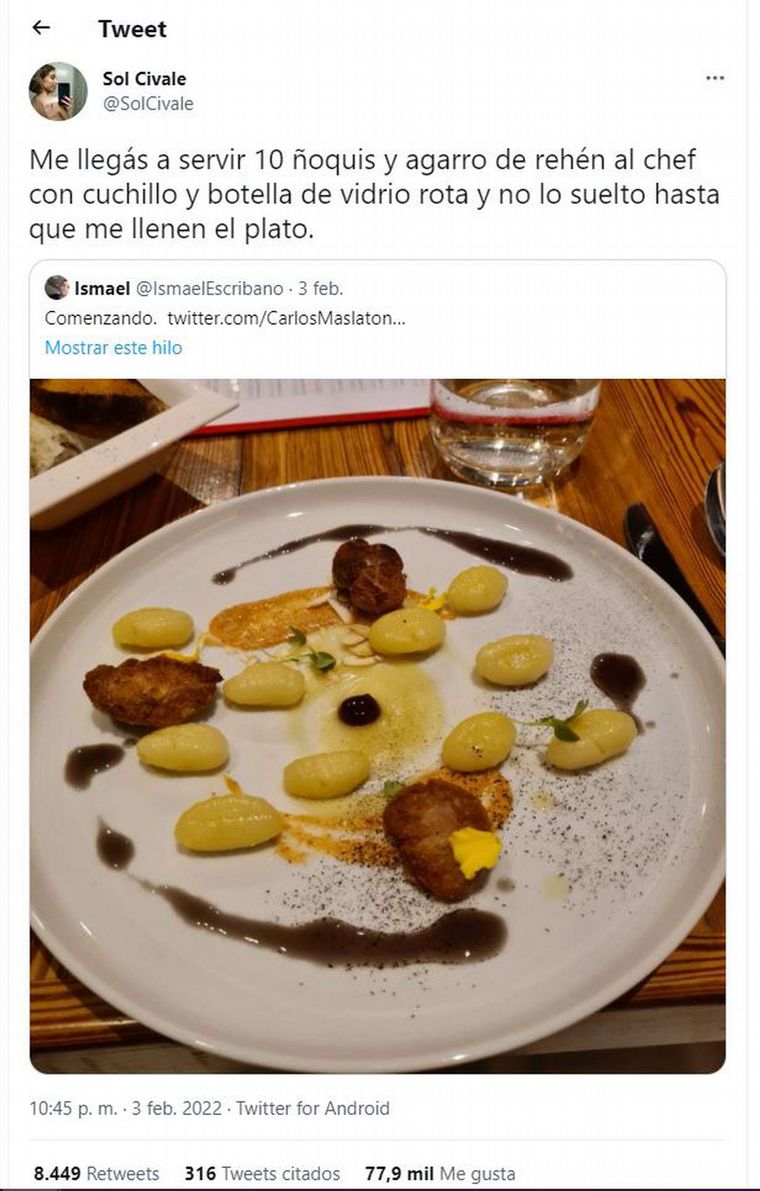Viewport: 760px width, 1191px height.
Task: Click the 'Tweet' header title
Action: (132, 29)
